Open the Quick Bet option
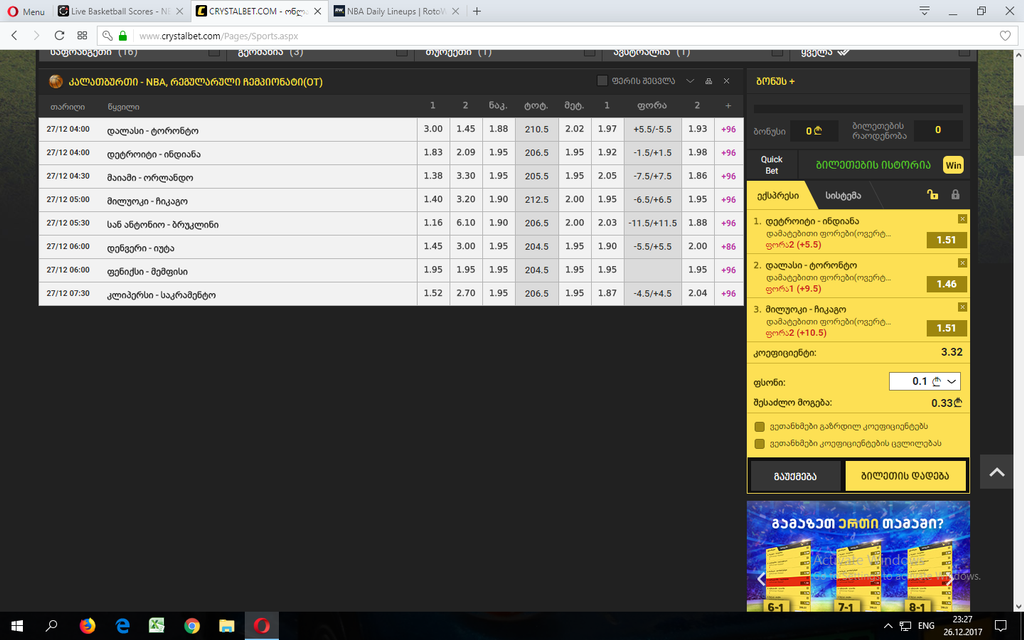 click(771, 165)
